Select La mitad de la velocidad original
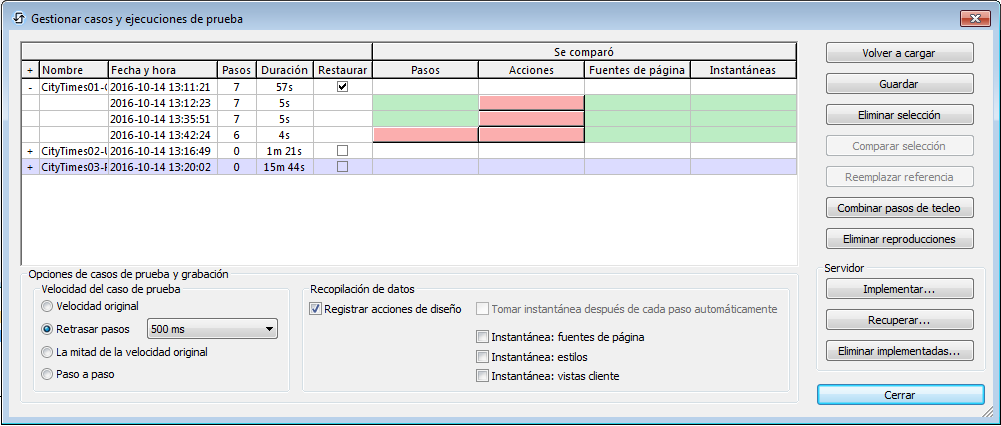1001x426 pixels. [47, 352]
